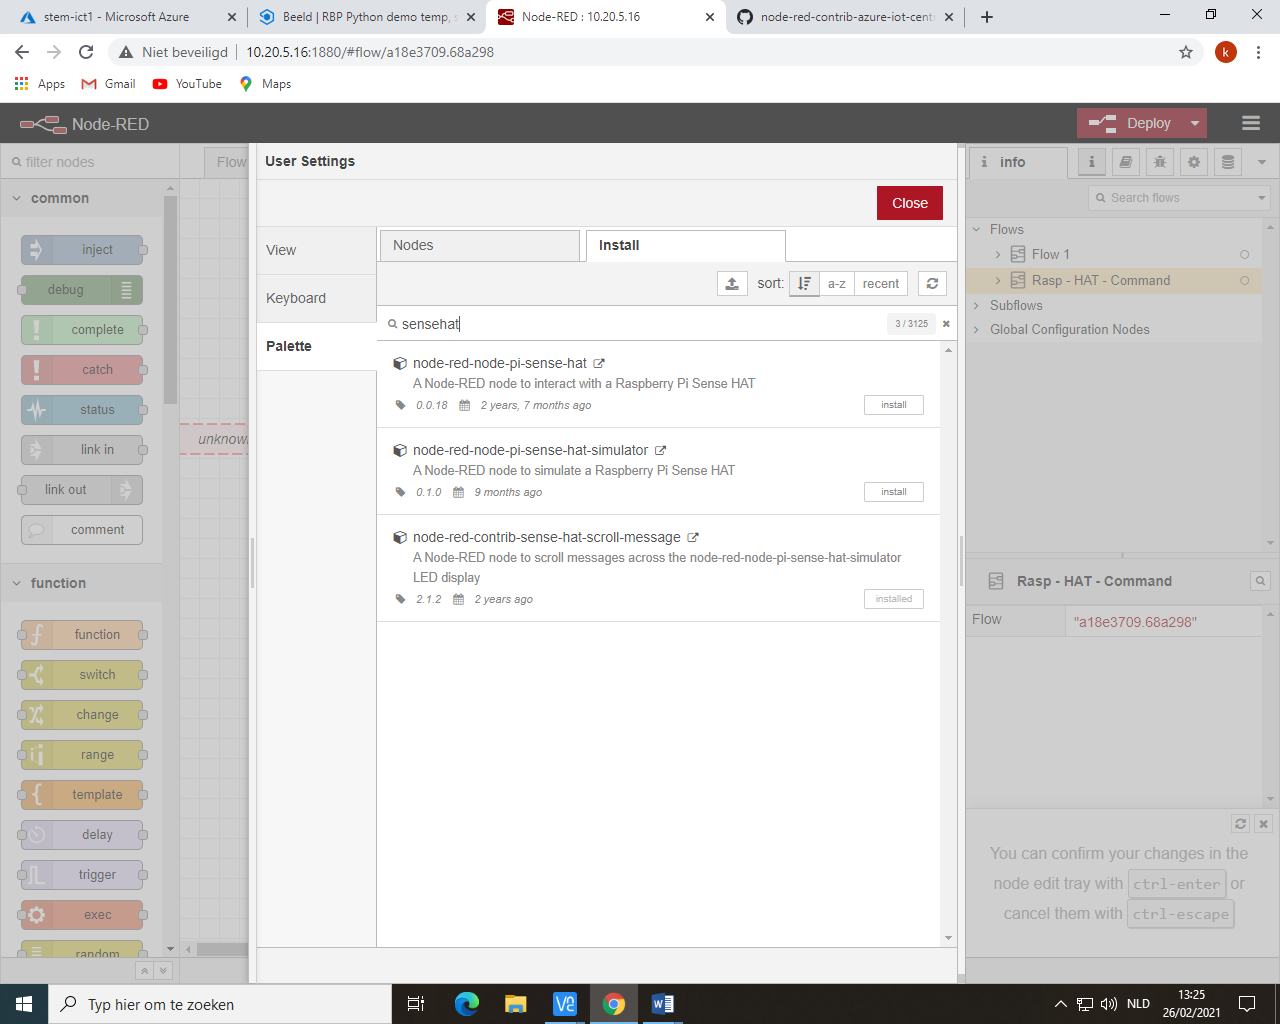Open the sidebar tabs dropdown arrow

click(x=1262, y=162)
